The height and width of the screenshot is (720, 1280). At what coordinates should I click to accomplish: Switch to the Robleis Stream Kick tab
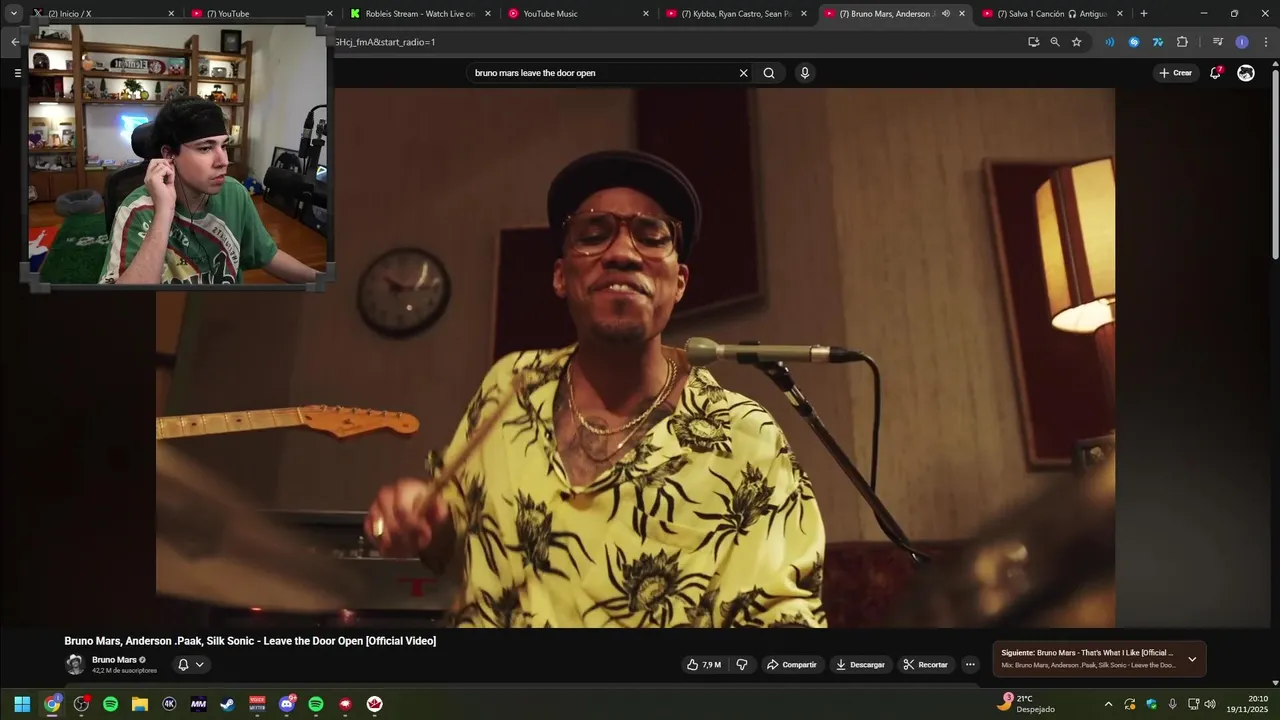(x=418, y=14)
